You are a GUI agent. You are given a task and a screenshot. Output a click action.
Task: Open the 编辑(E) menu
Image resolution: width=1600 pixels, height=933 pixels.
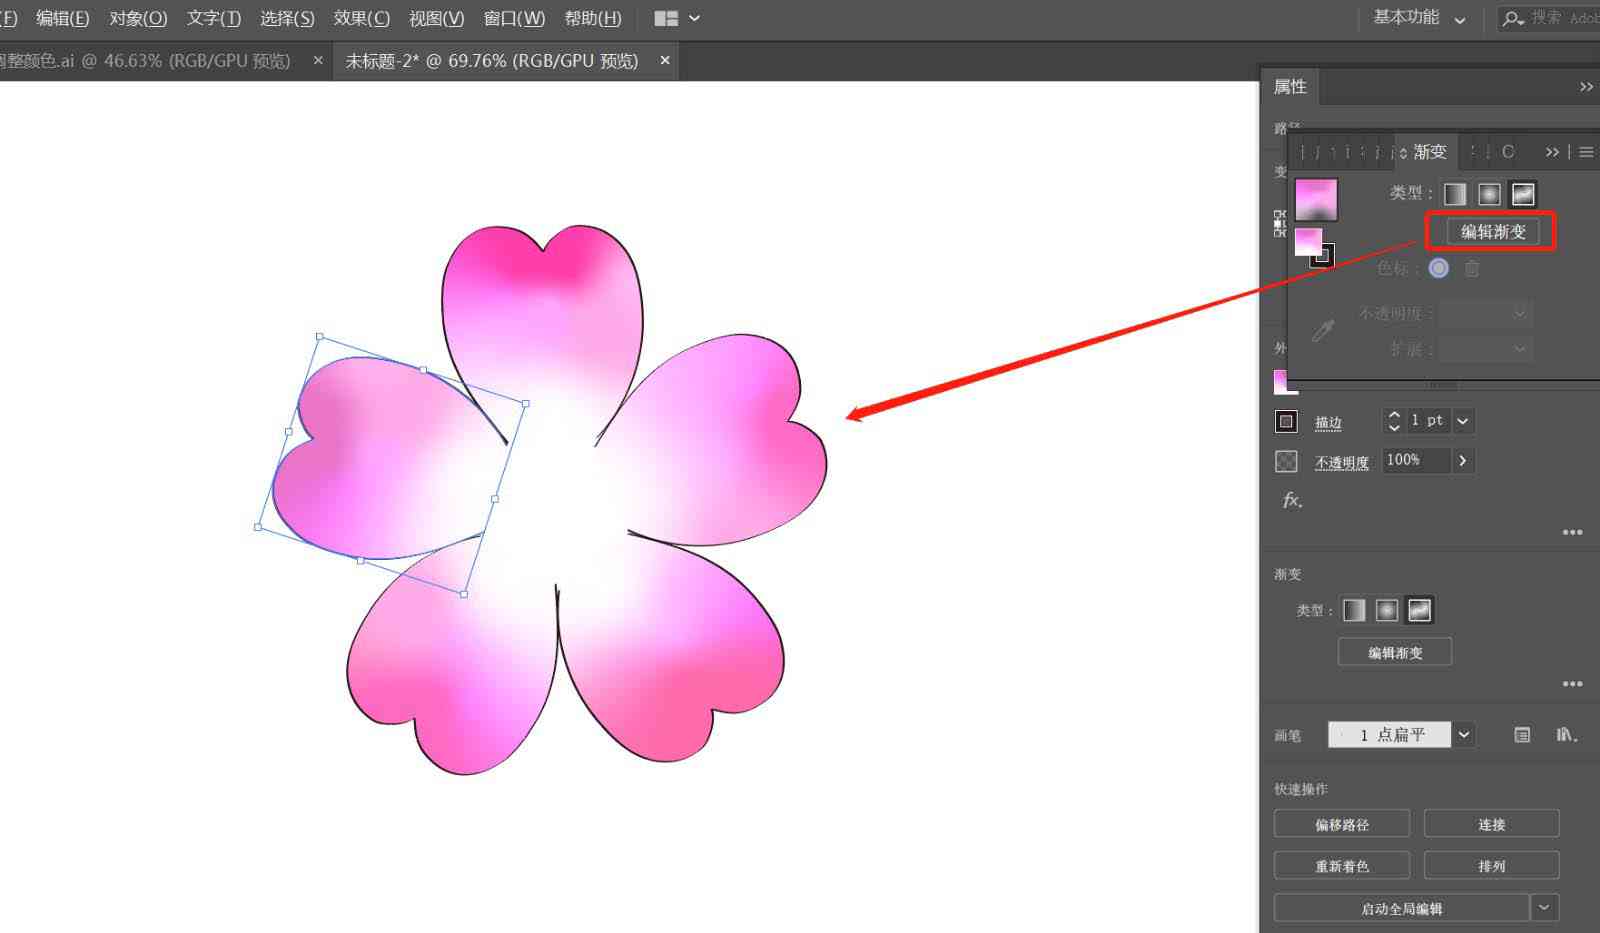tap(62, 18)
